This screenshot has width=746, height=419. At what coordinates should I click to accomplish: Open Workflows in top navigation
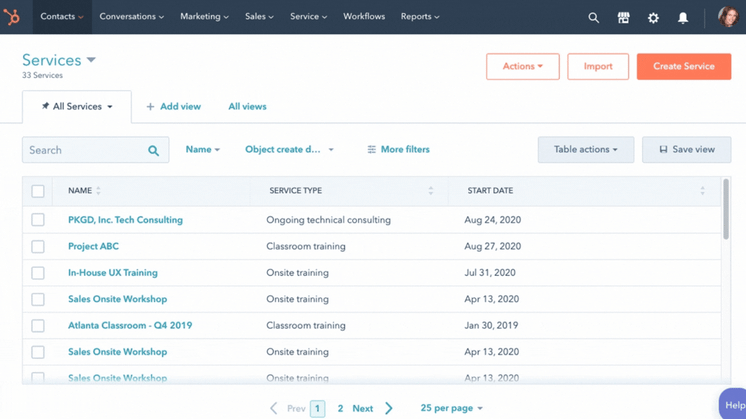click(364, 17)
